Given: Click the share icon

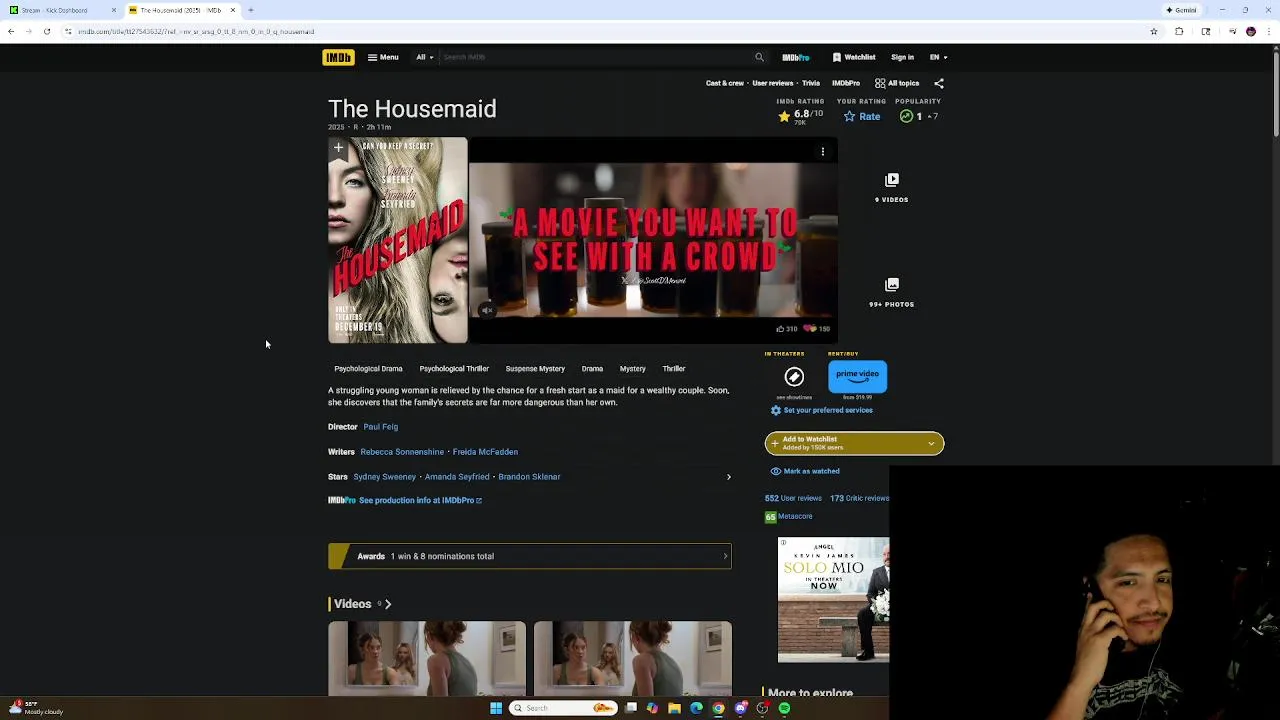Looking at the screenshot, I should coord(938,83).
